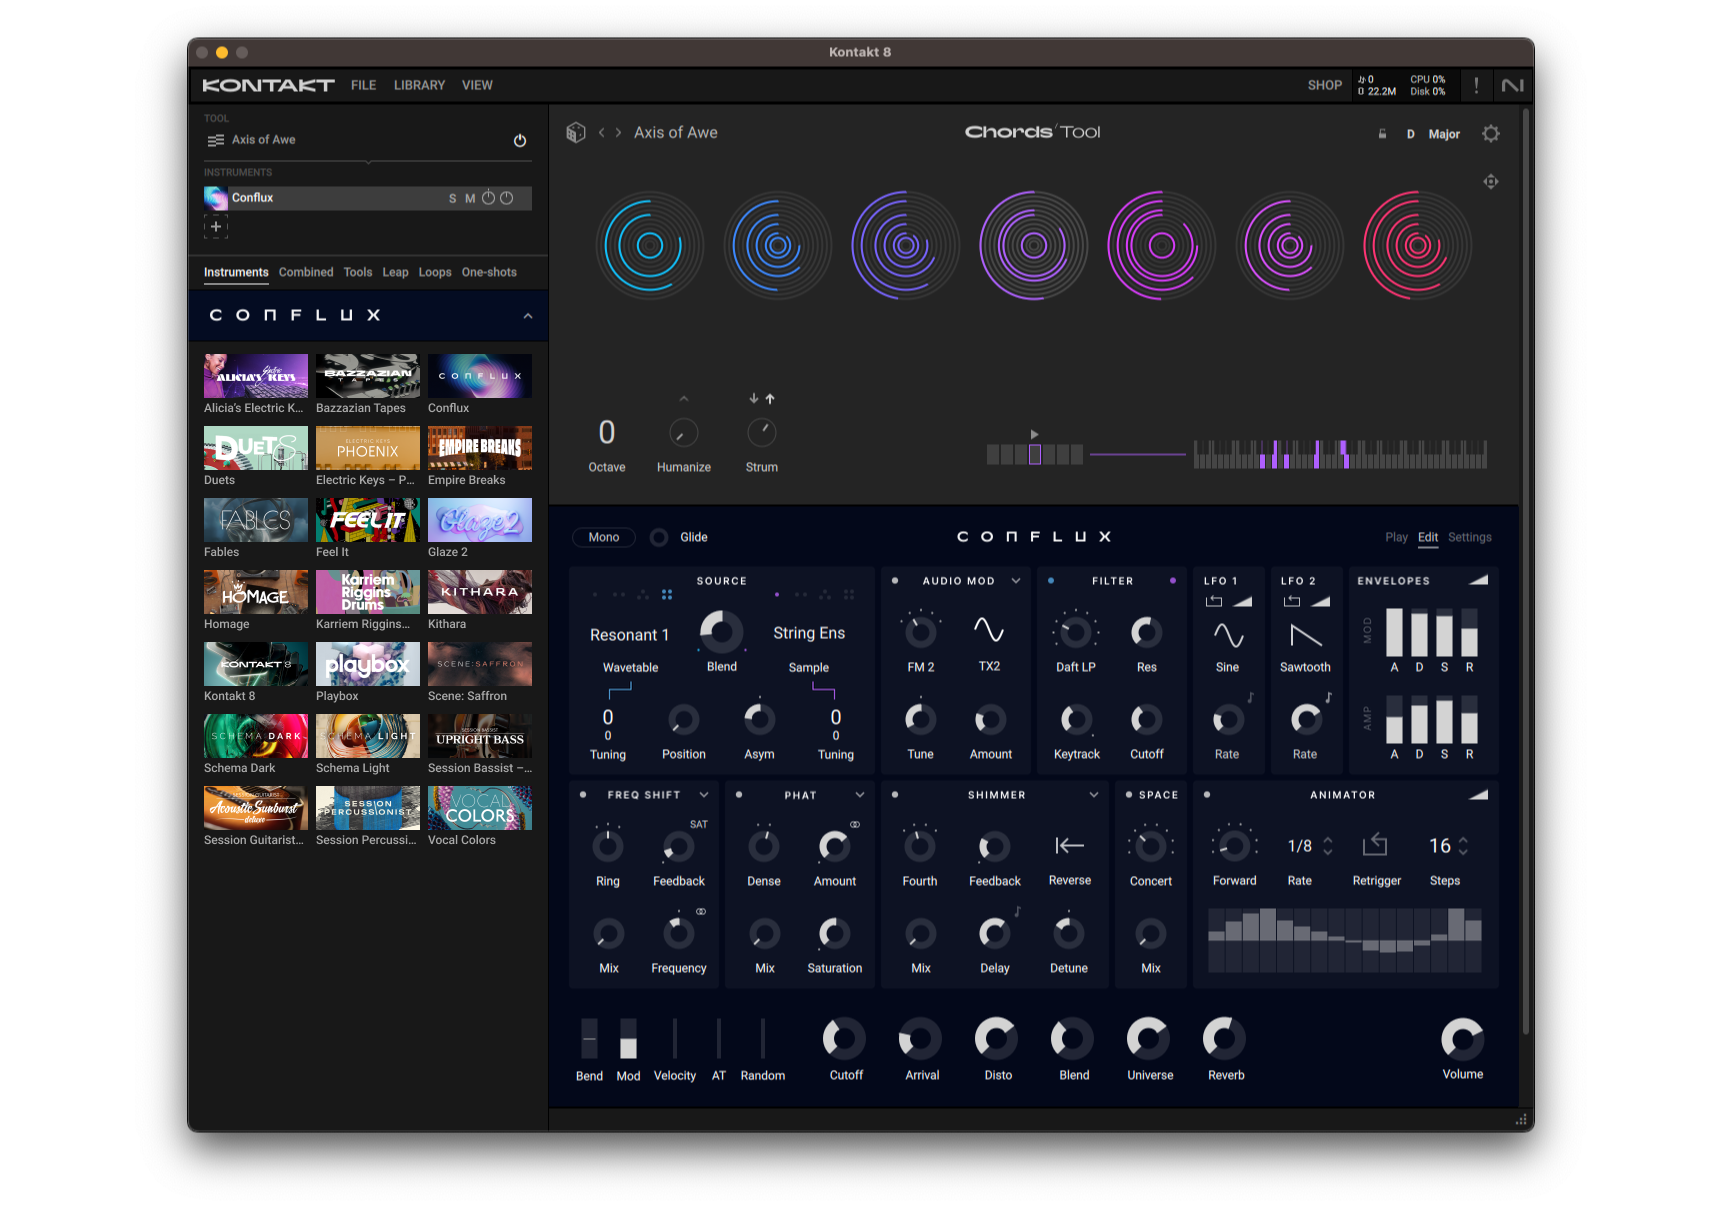Switch to the One-shots tab
Screen dimensions: 1723x1206
coord(489,272)
